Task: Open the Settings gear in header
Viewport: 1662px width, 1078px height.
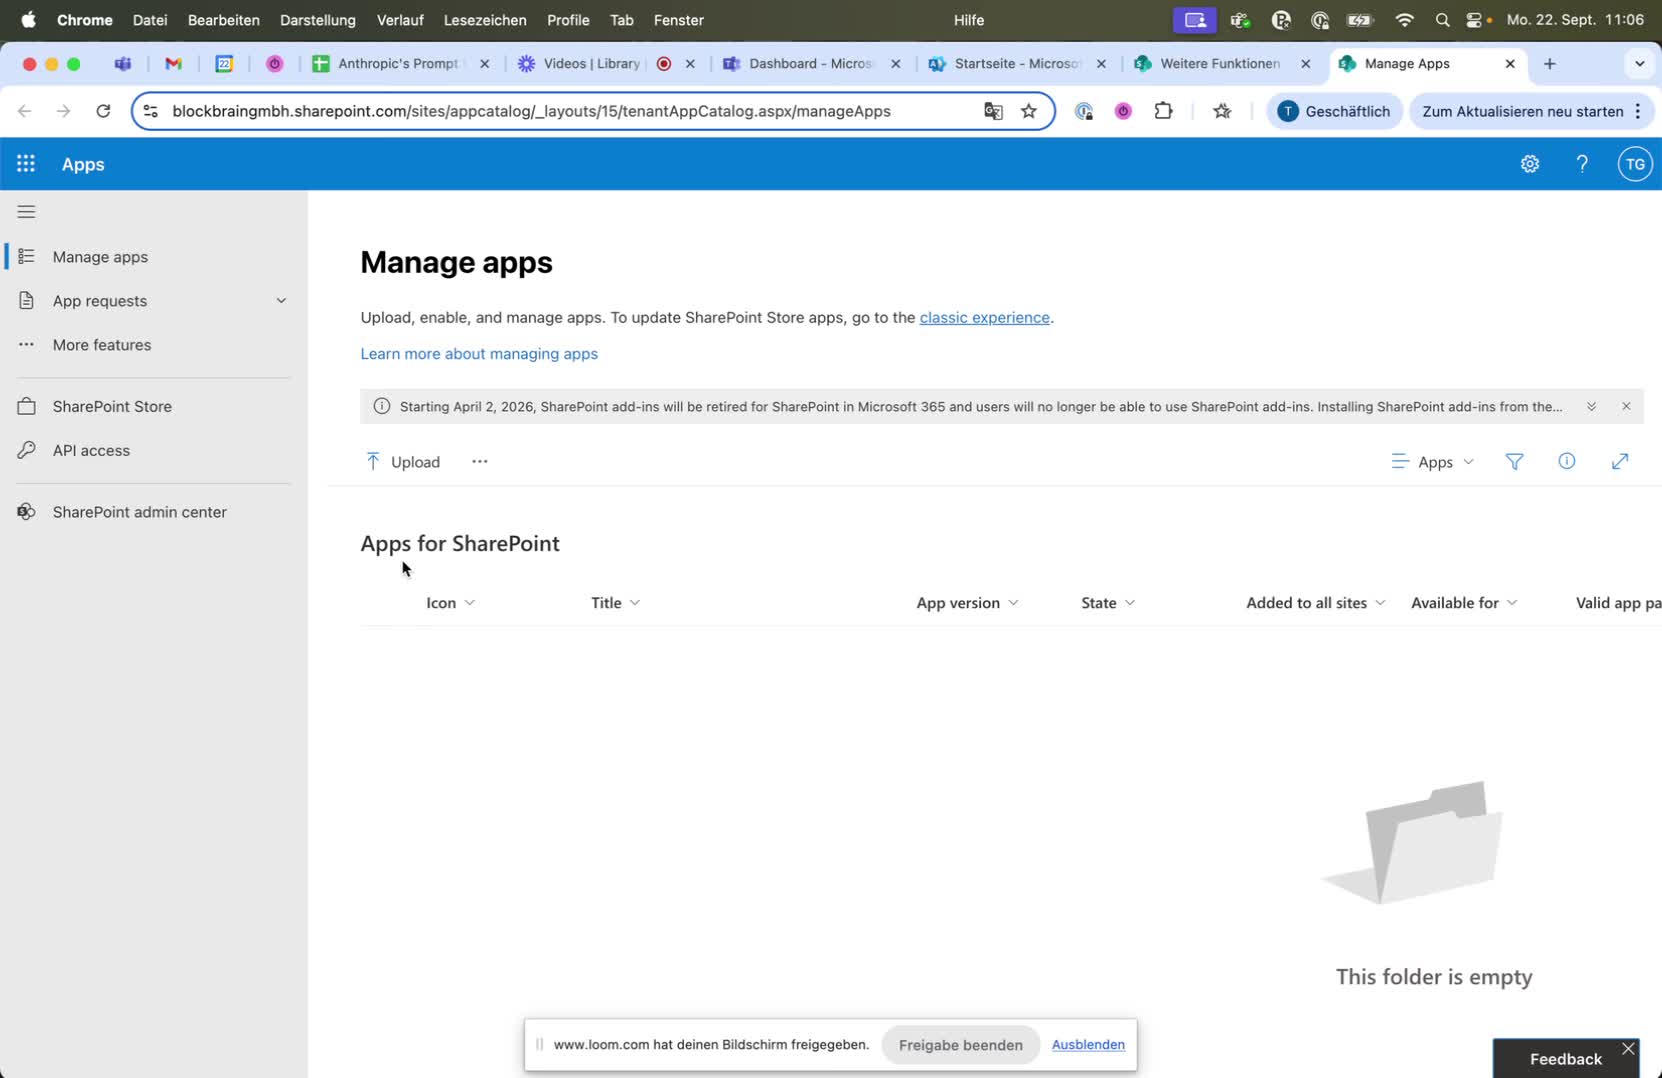Action: [1529, 164]
